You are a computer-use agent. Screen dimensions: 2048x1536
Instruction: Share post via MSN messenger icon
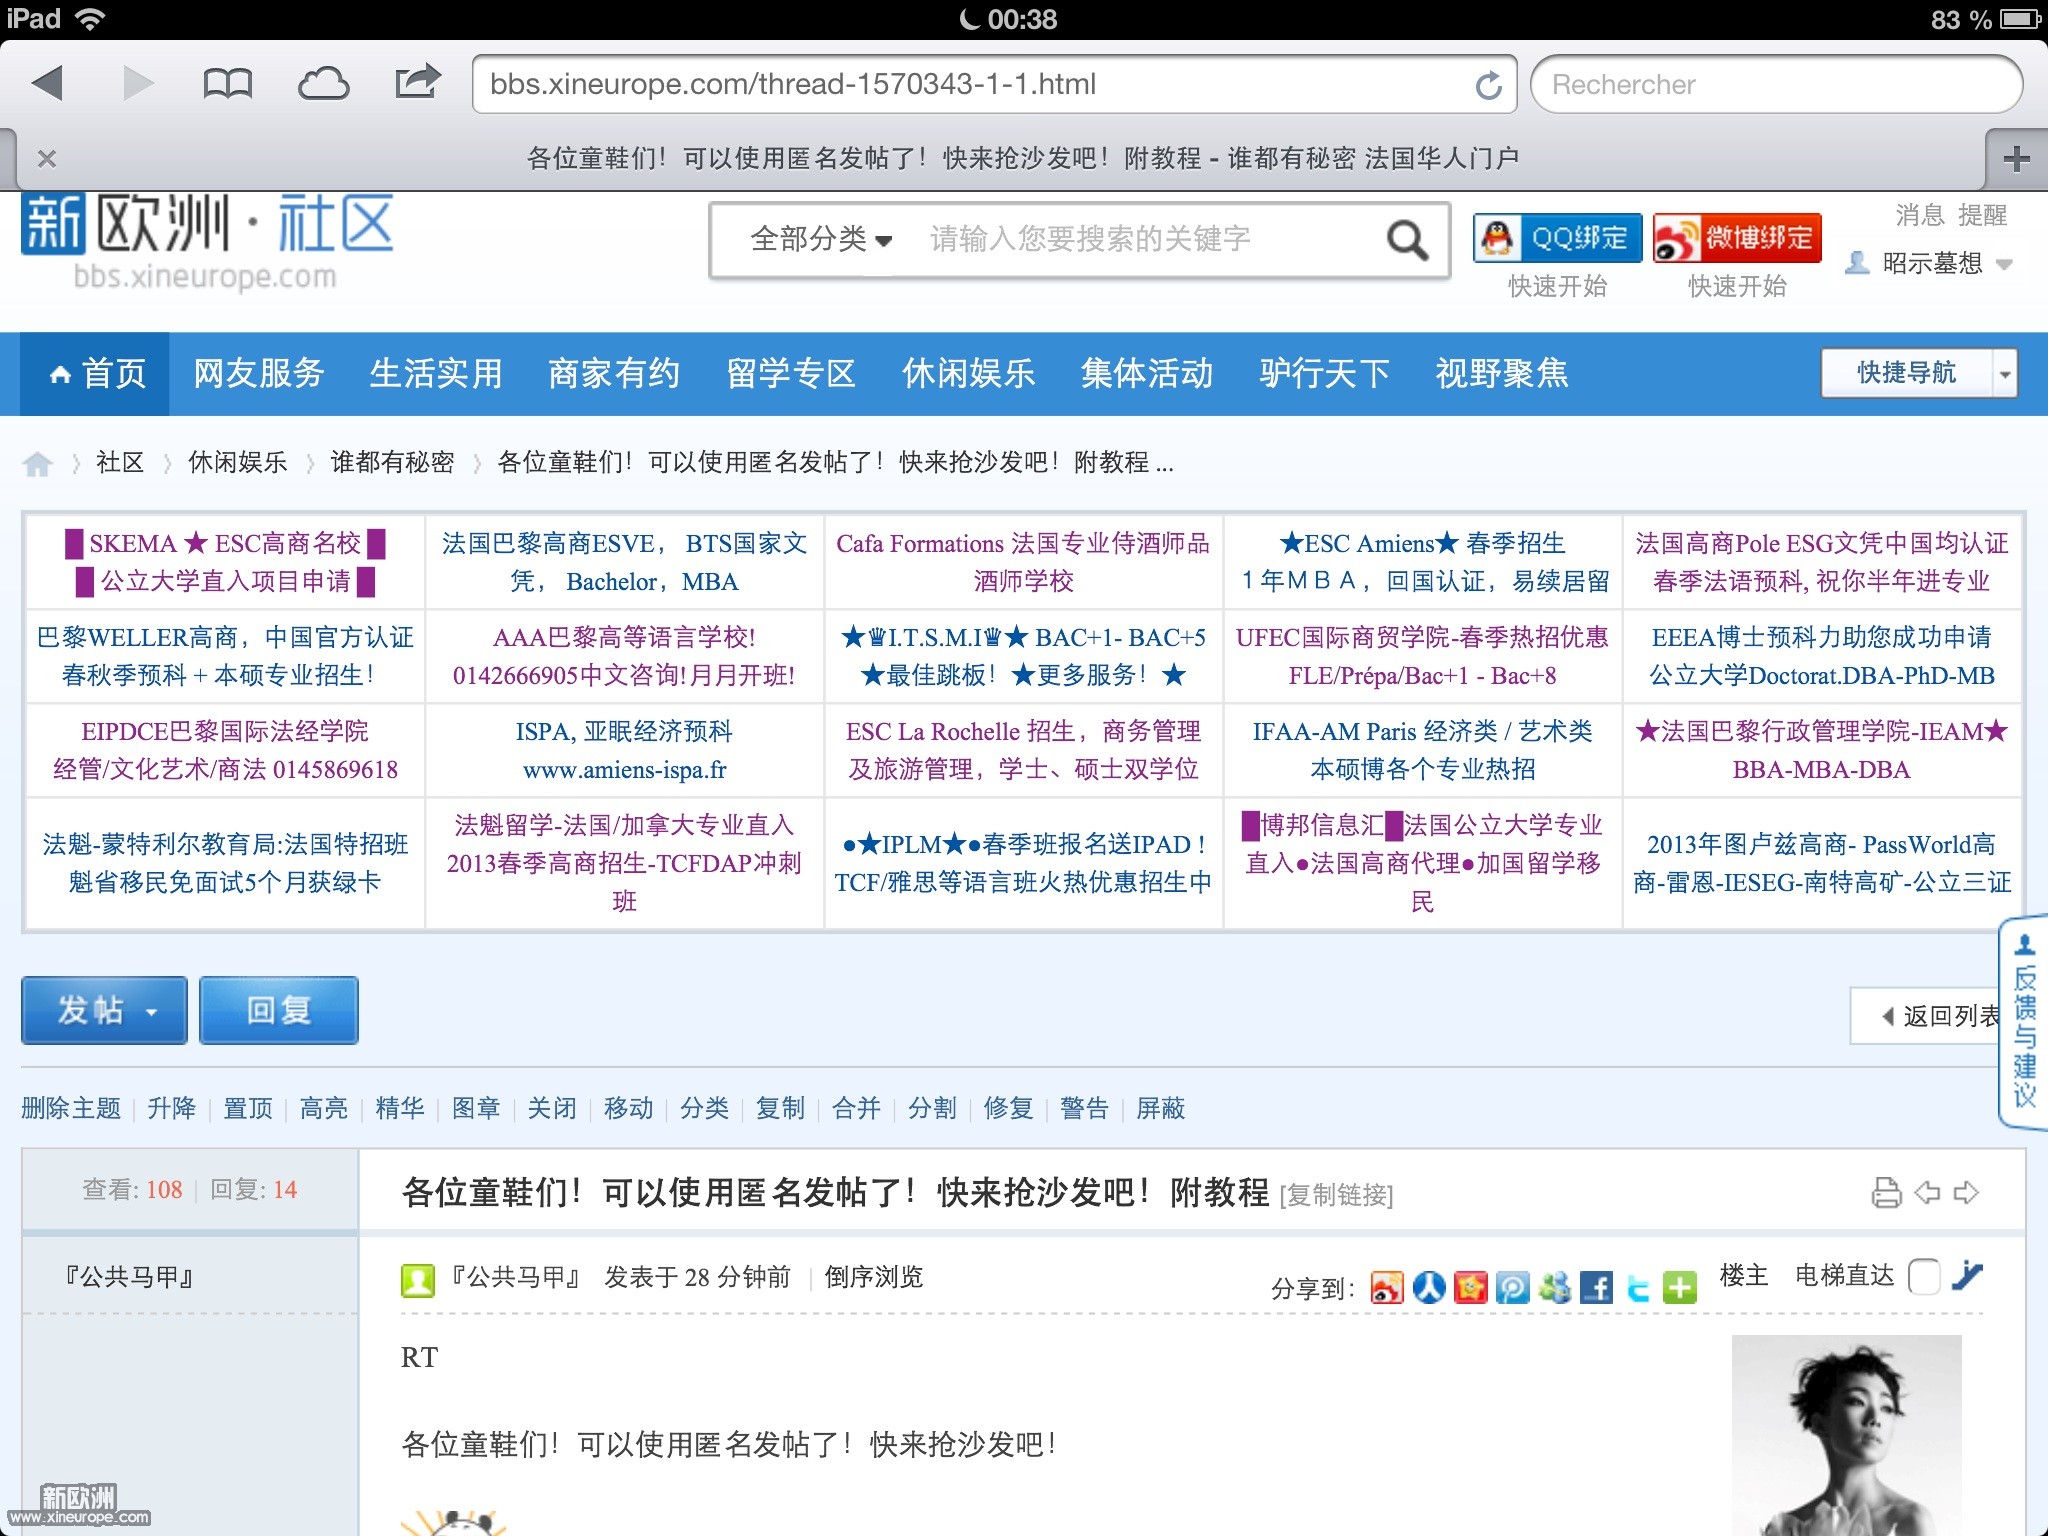(x=1555, y=1288)
